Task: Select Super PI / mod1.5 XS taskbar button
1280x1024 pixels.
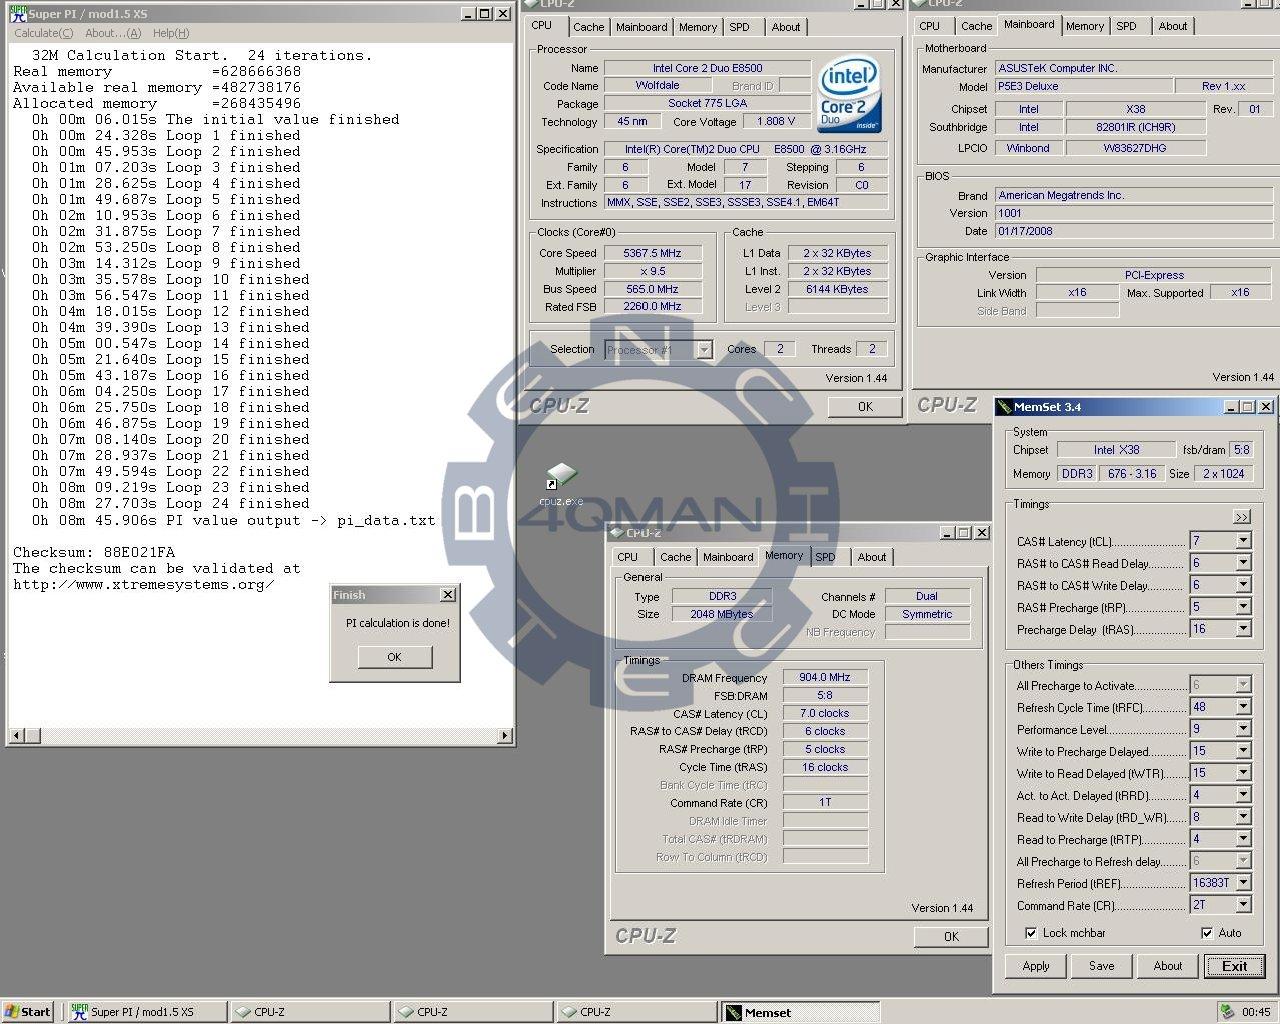Action: pyautogui.click(x=147, y=1012)
